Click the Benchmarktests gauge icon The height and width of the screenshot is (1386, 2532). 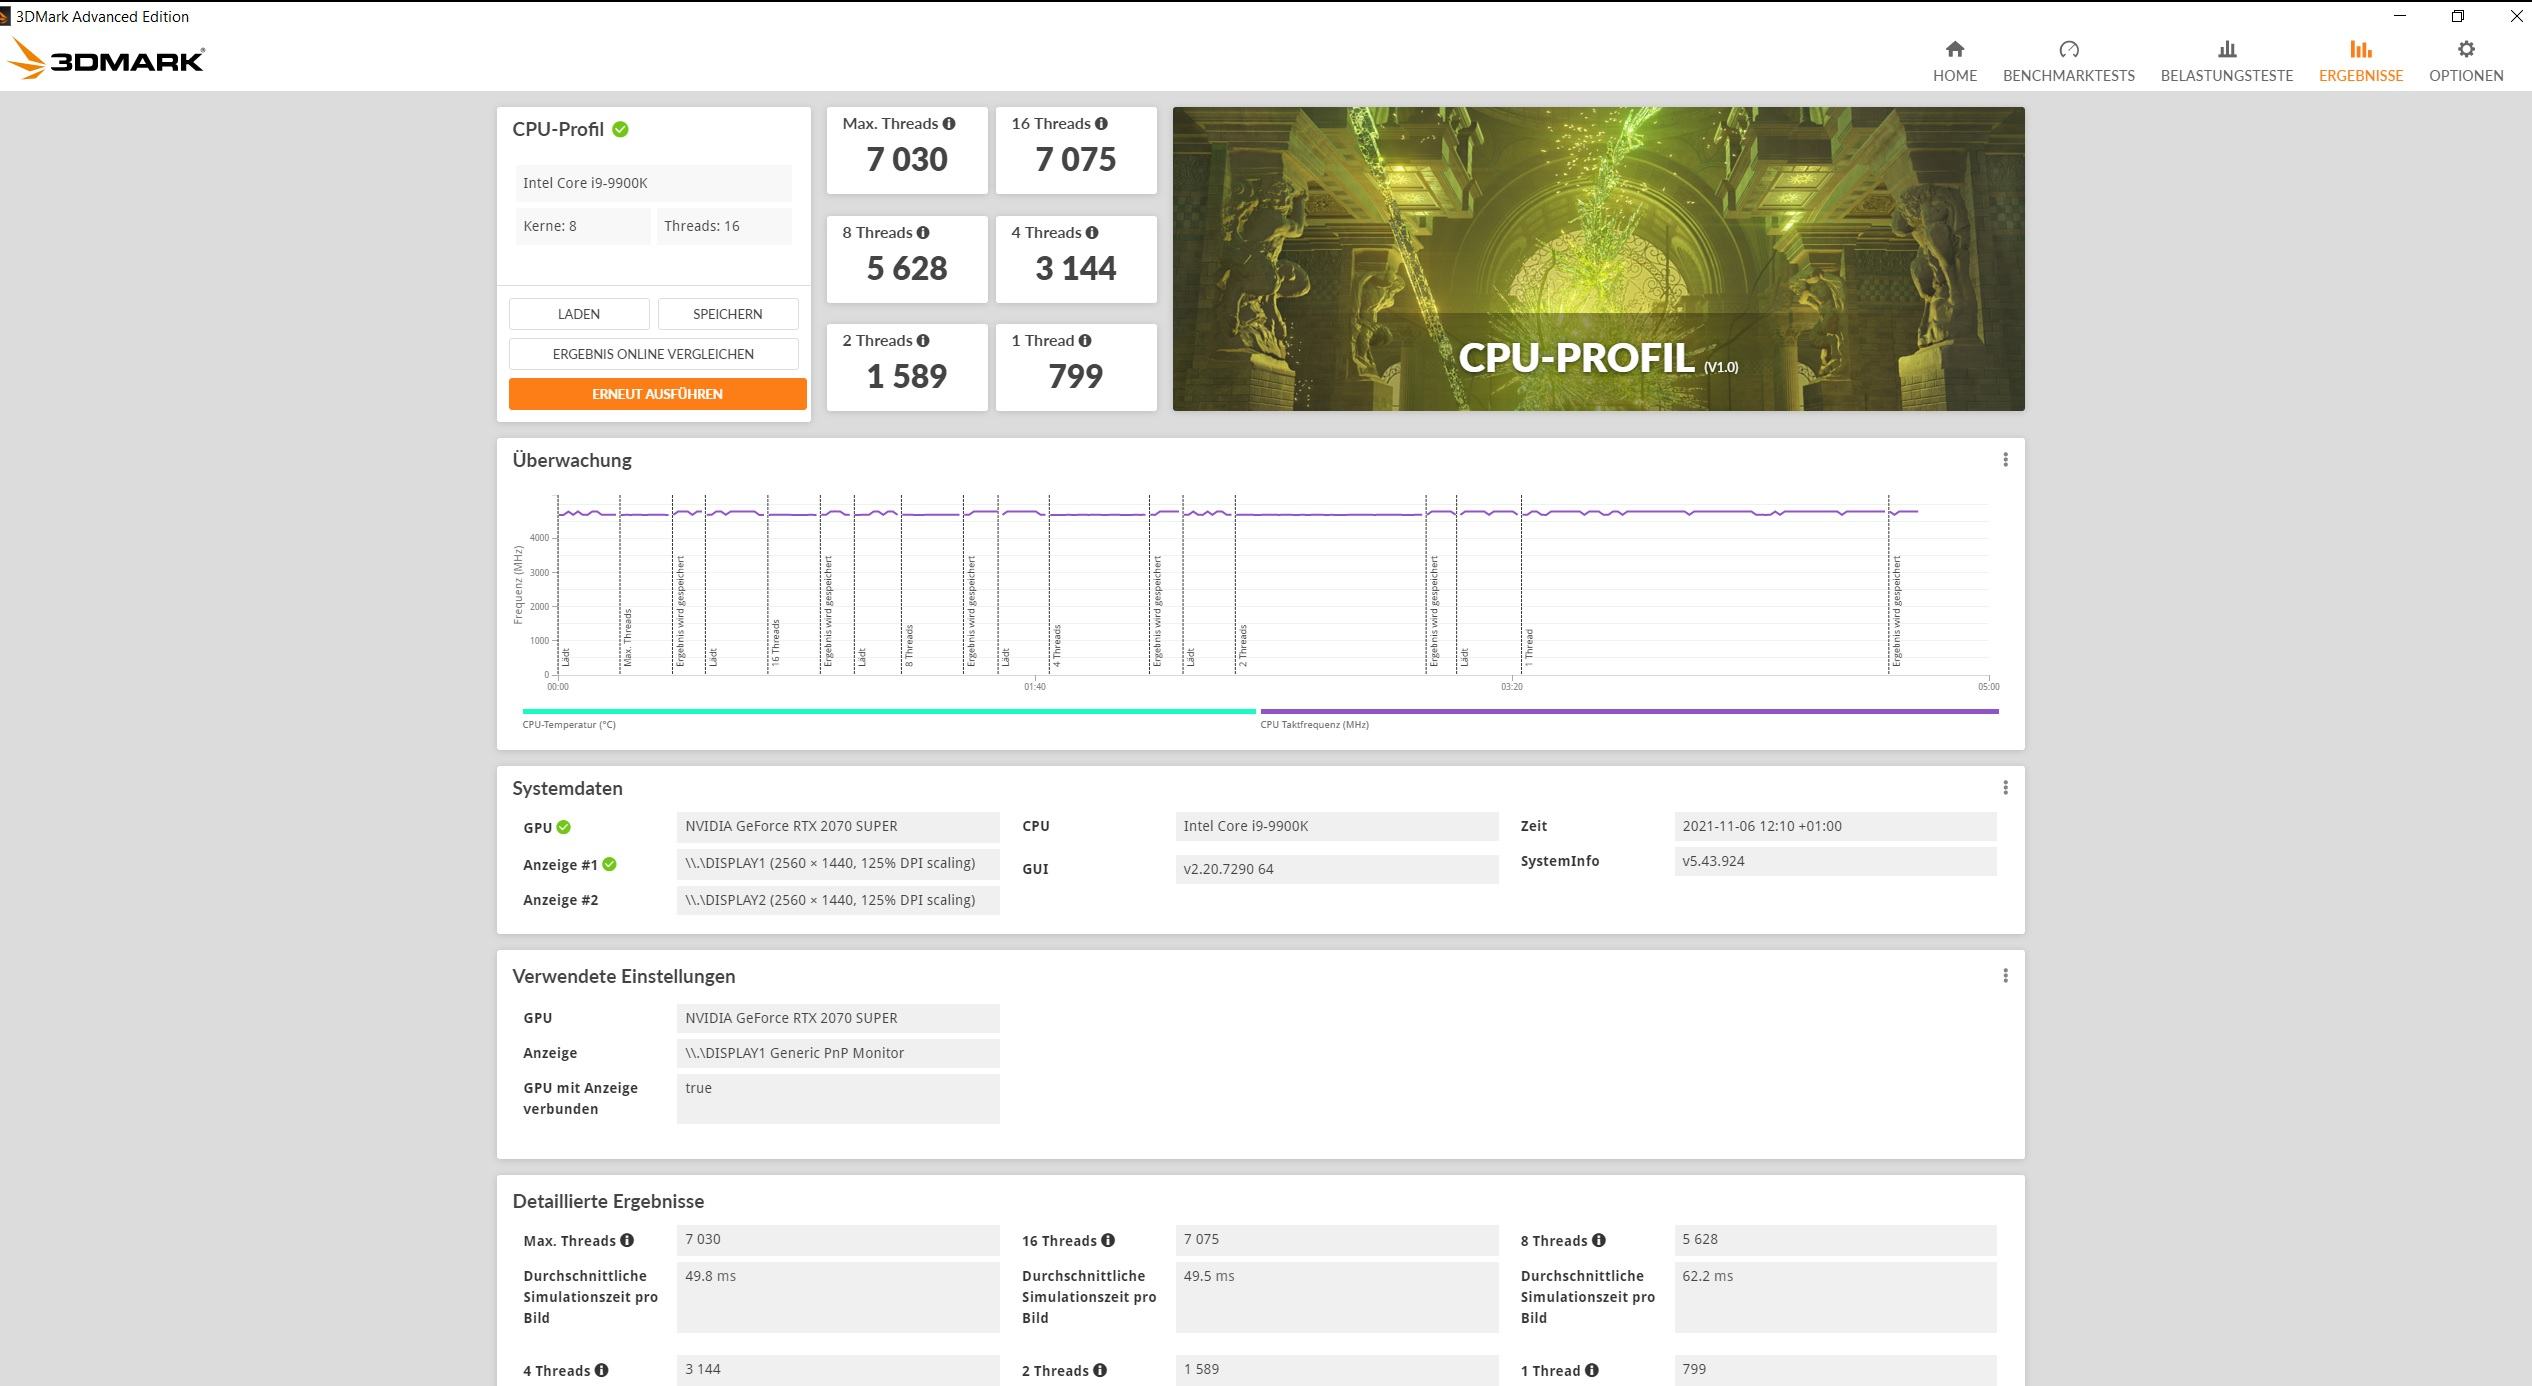click(2069, 49)
